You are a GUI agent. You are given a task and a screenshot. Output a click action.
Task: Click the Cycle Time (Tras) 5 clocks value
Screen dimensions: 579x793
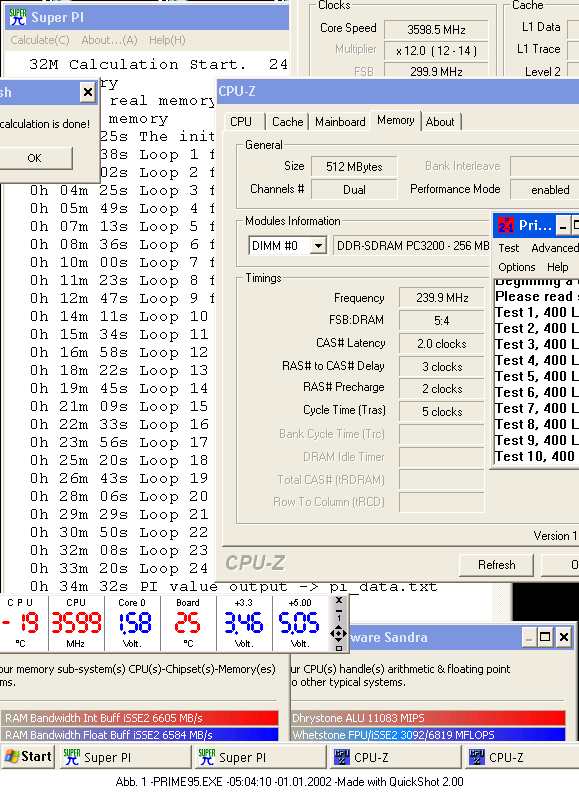coord(442,412)
